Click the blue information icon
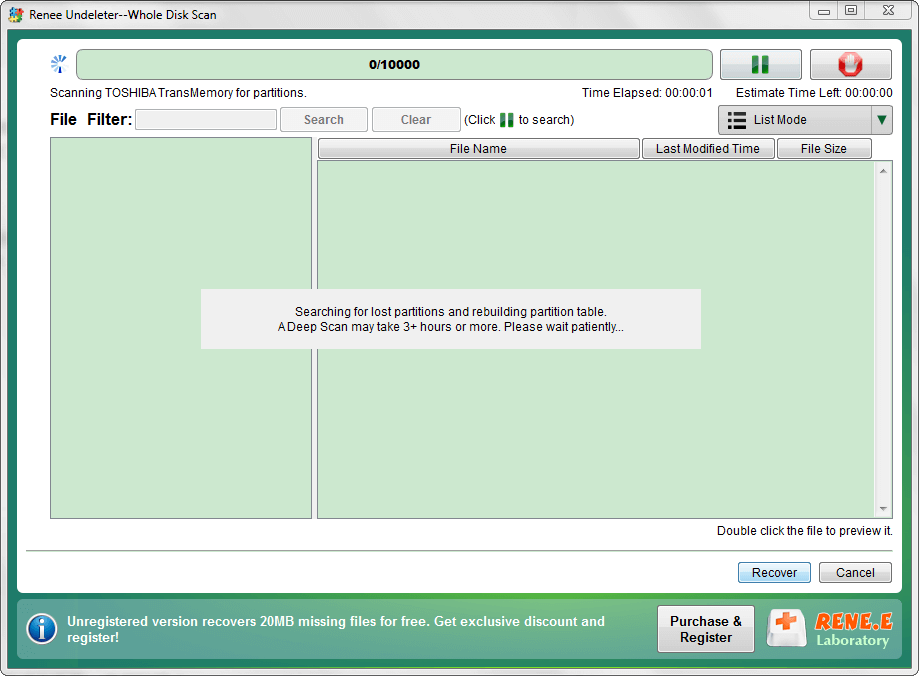 point(42,629)
